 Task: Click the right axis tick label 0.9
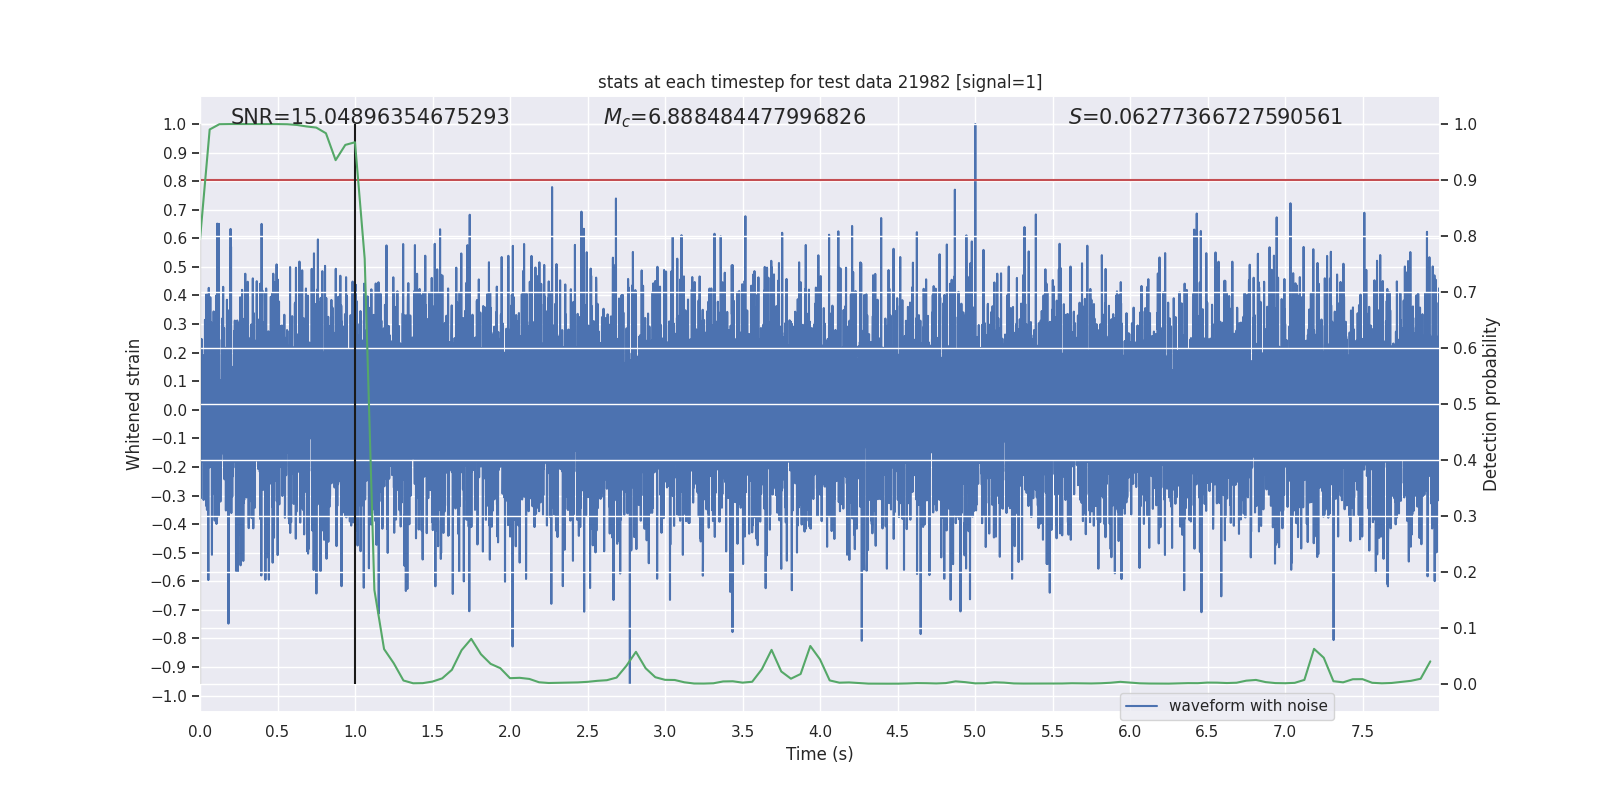click(x=1465, y=181)
